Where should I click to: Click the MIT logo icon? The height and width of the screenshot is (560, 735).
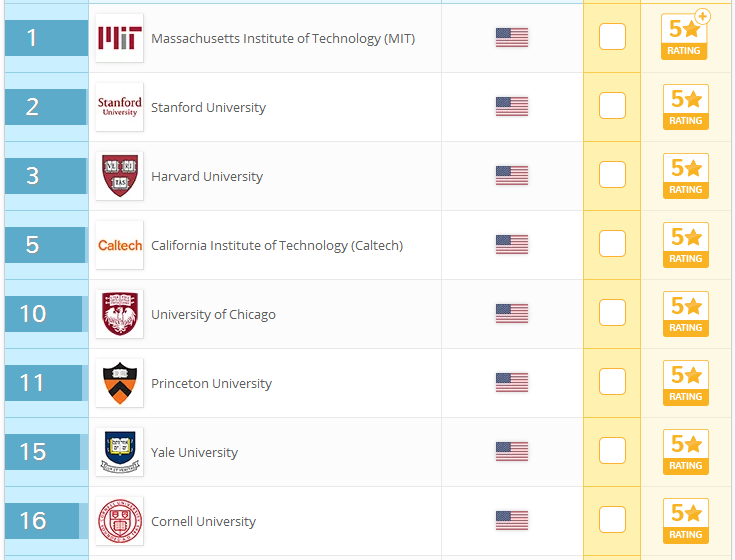pos(120,38)
